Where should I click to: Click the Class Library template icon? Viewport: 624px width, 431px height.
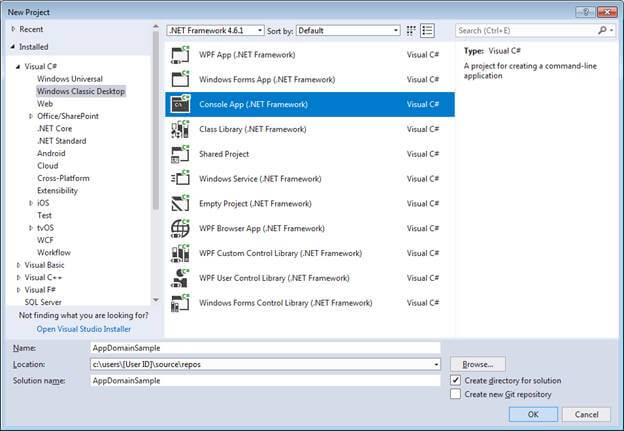[x=180, y=129]
